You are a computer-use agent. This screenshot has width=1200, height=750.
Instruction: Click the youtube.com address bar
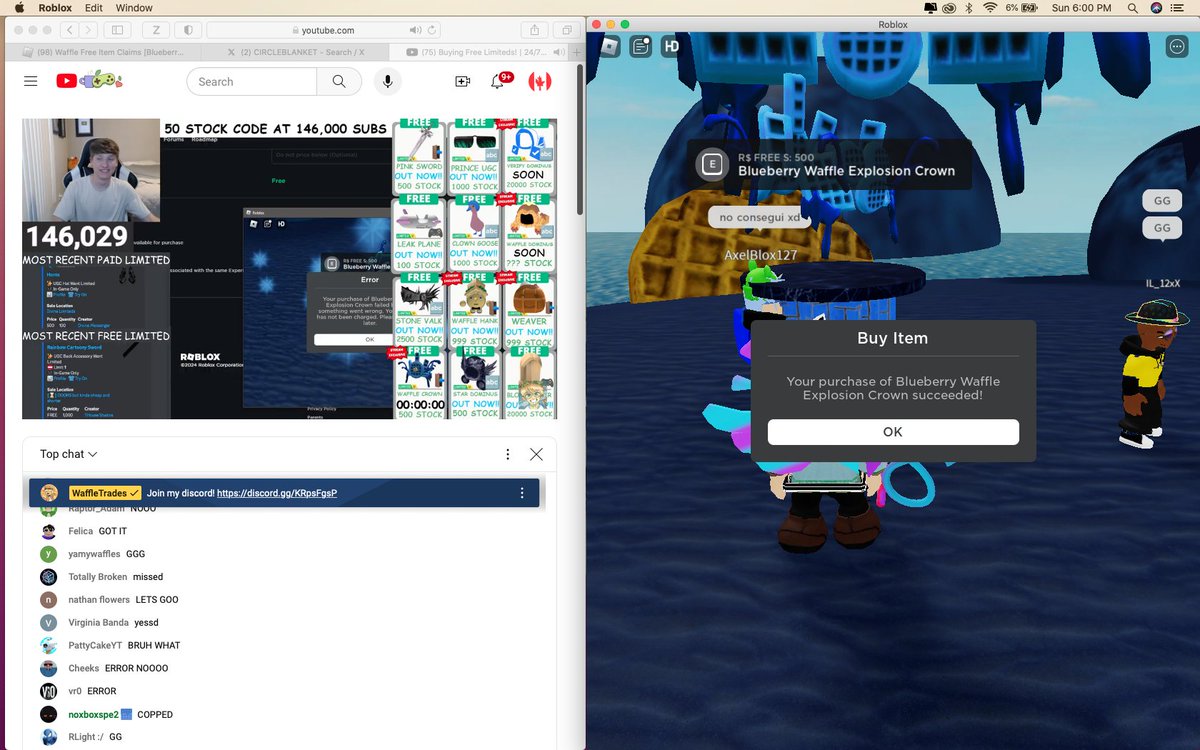[x=322, y=30]
